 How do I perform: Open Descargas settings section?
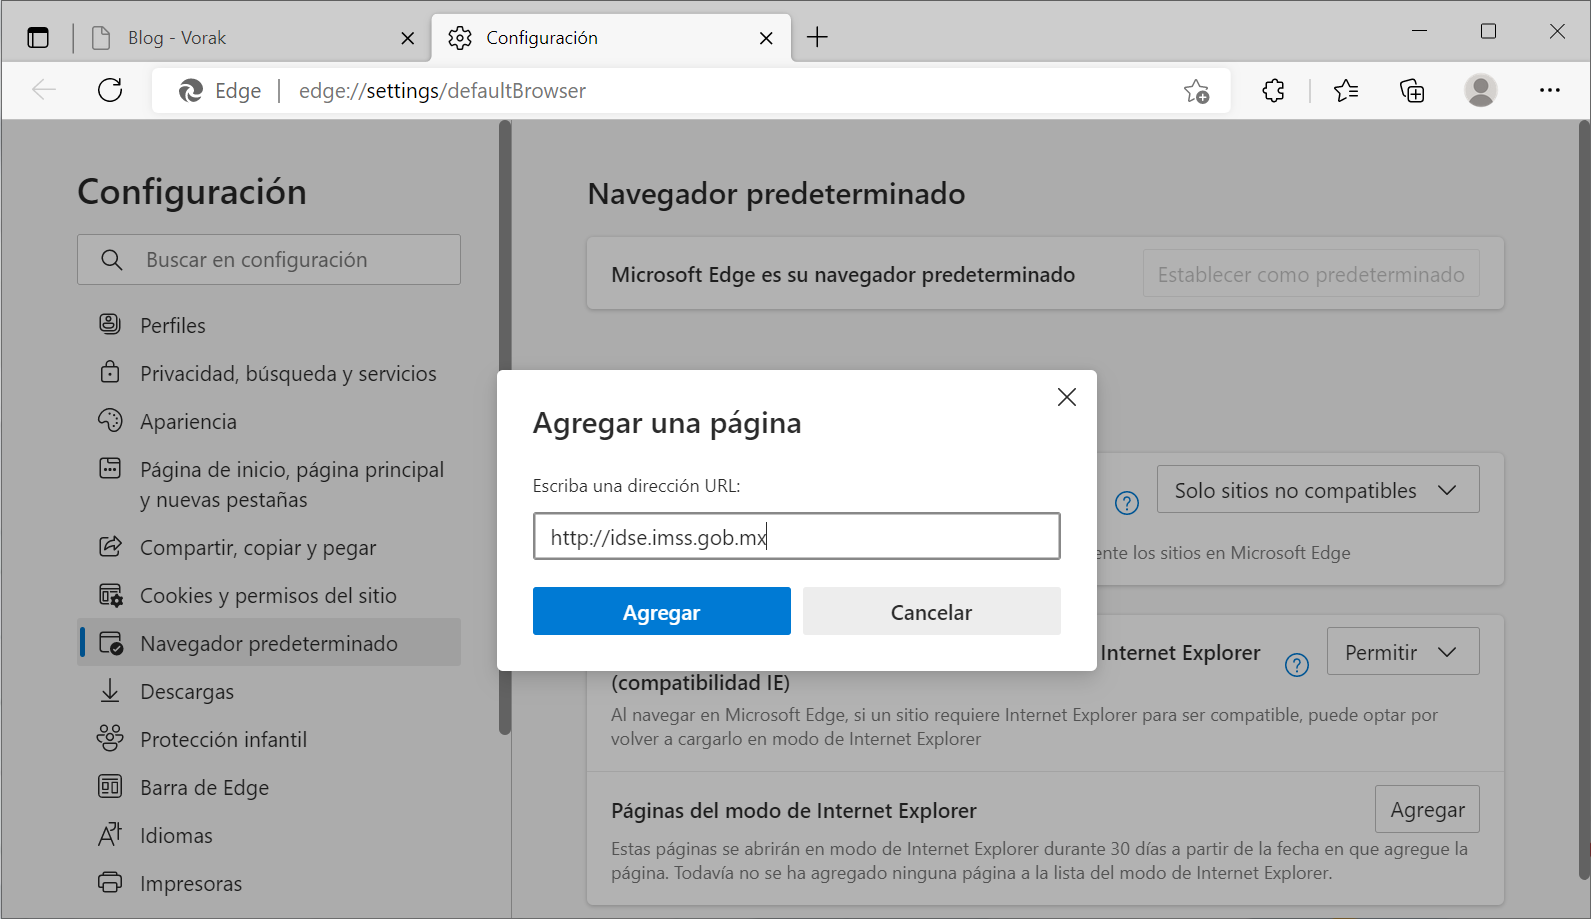click(x=269, y=691)
